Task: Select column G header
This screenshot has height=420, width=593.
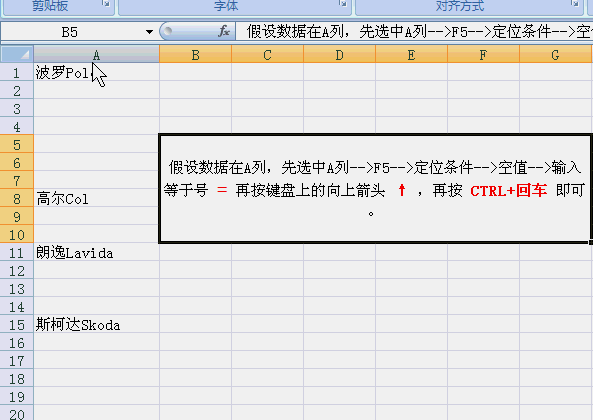Action: click(x=555, y=55)
